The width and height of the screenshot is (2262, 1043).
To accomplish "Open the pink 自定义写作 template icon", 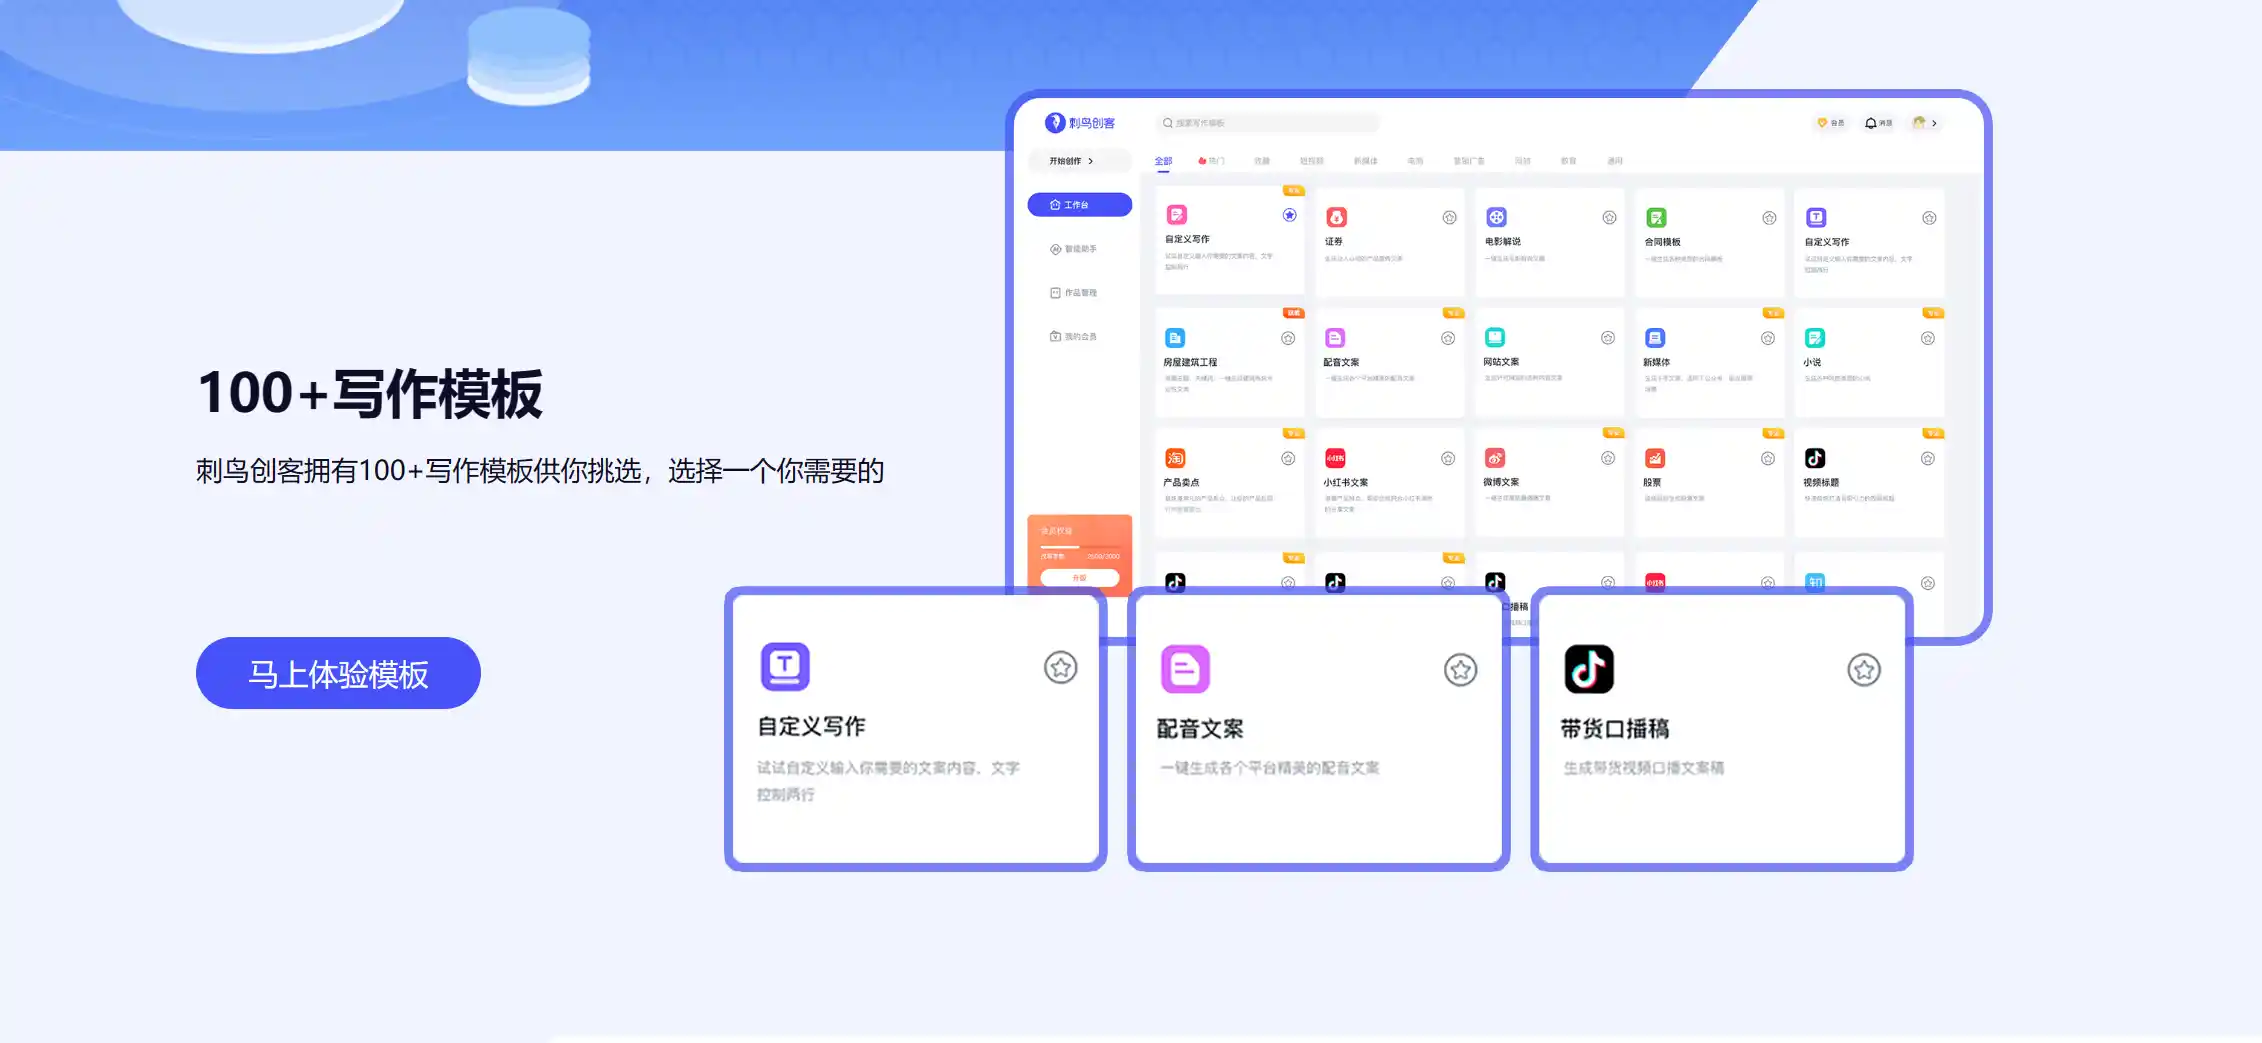I will (x=1177, y=215).
